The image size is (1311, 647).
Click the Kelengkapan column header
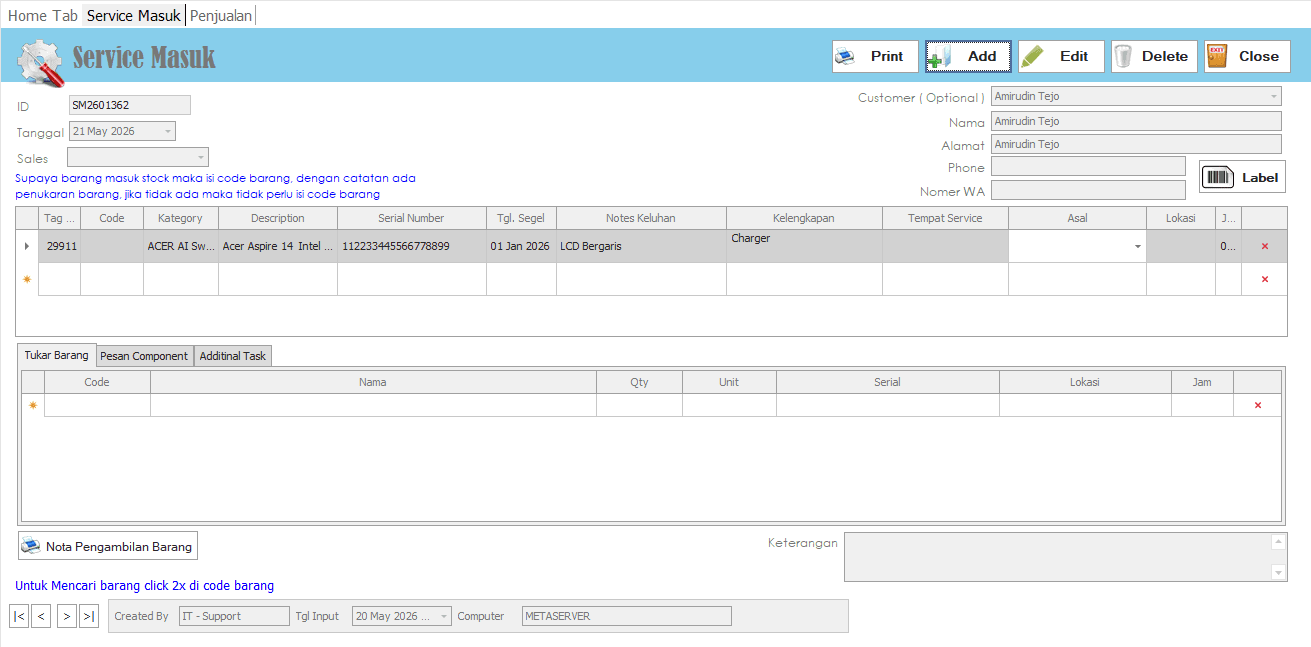pyautogui.click(x=804, y=218)
